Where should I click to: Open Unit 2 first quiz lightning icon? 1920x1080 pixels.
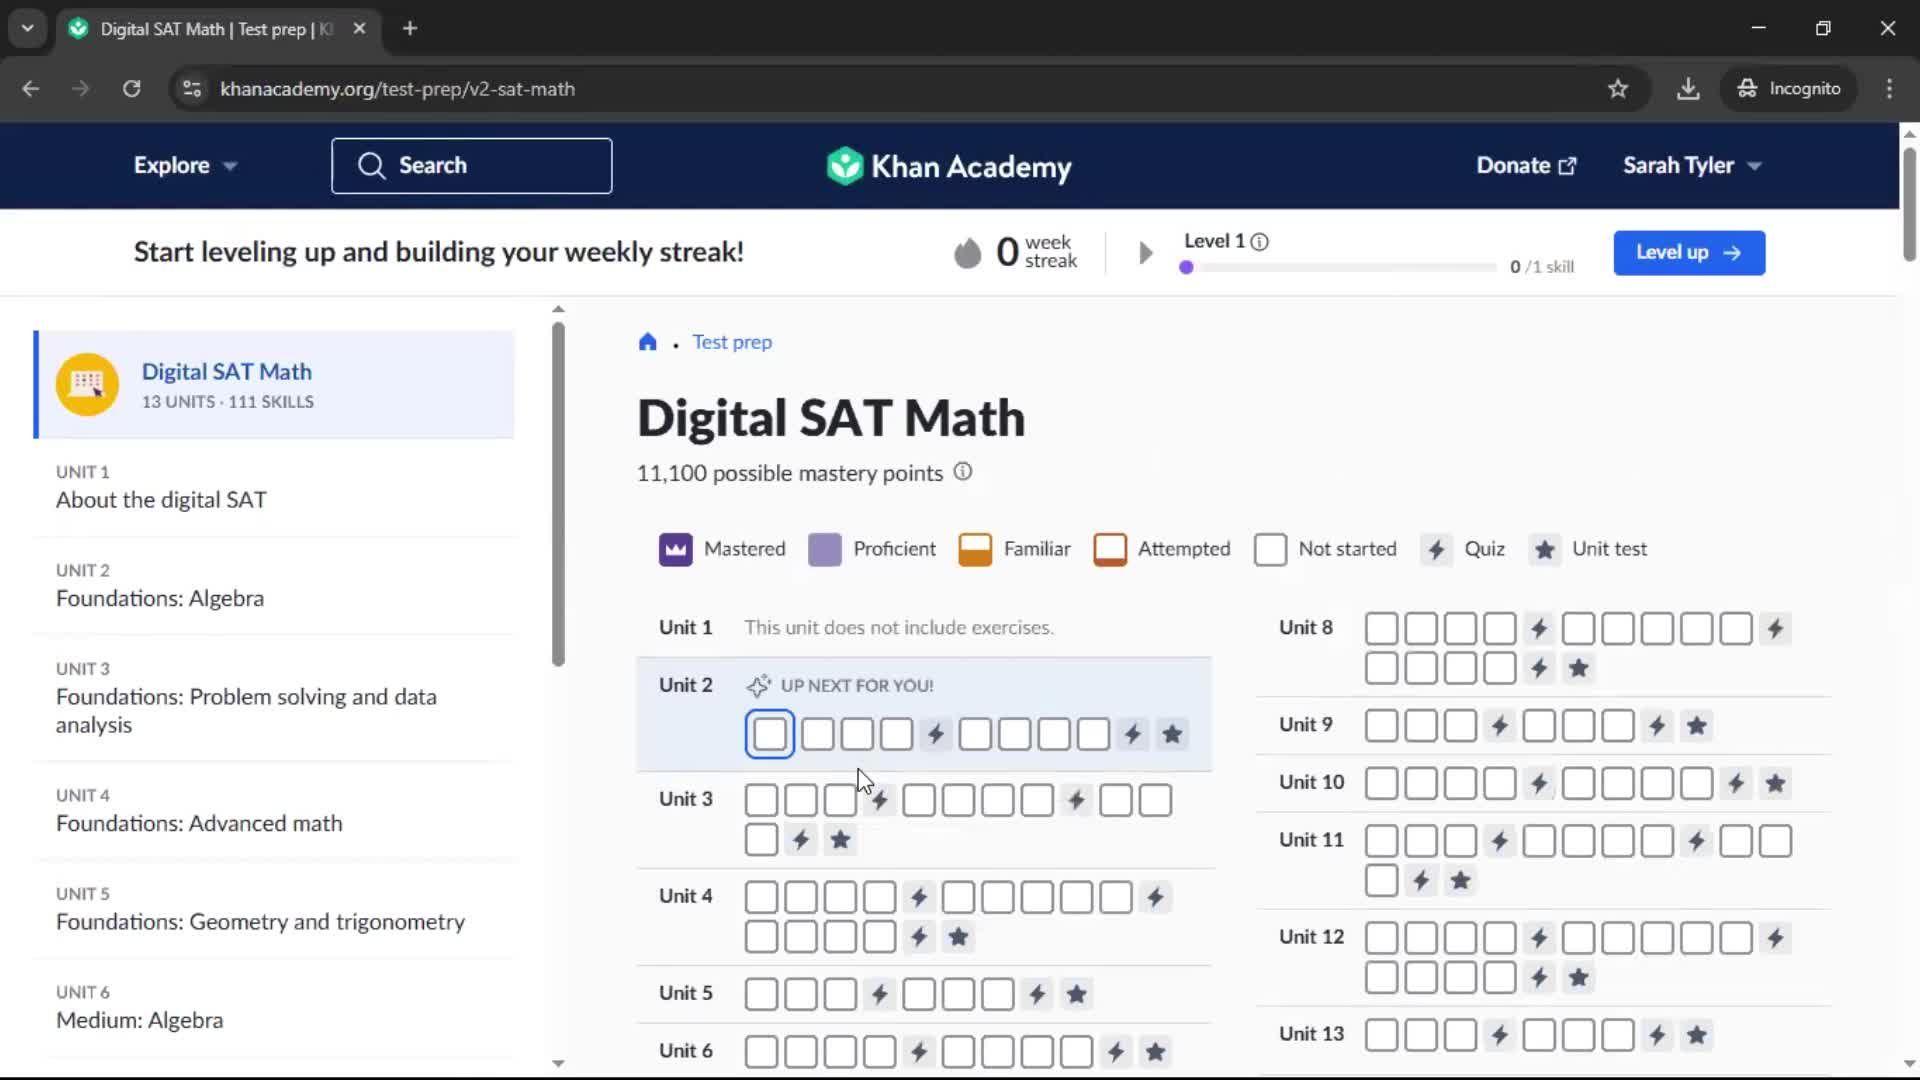935,734
